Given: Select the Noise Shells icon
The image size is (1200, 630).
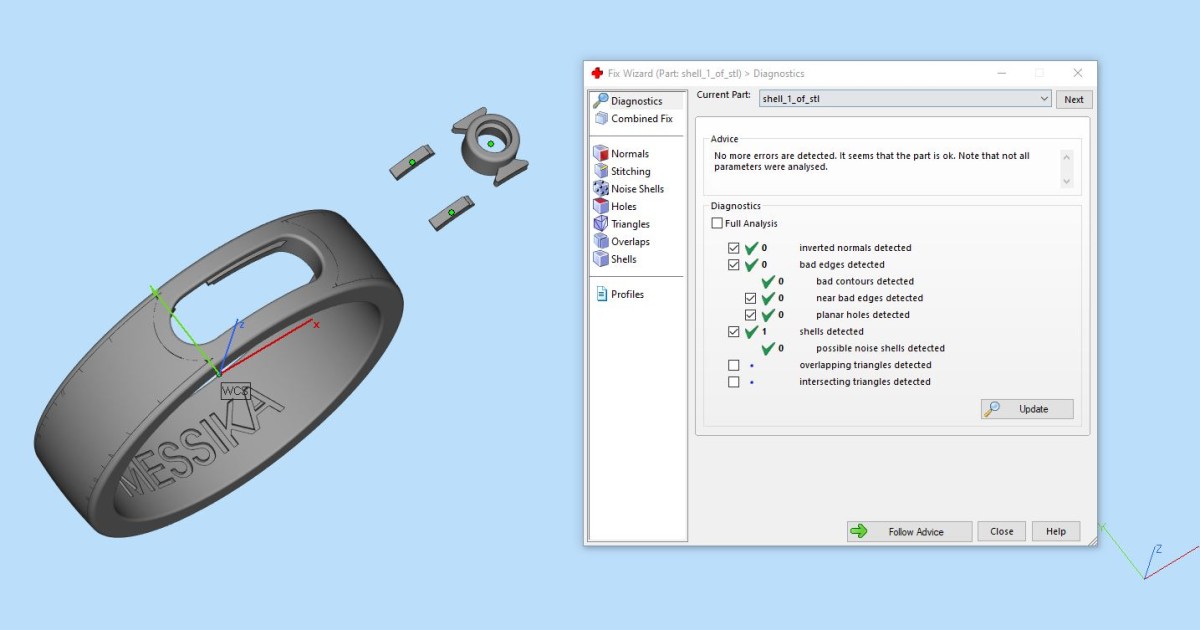Looking at the screenshot, I should pyautogui.click(x=601, y=189).
